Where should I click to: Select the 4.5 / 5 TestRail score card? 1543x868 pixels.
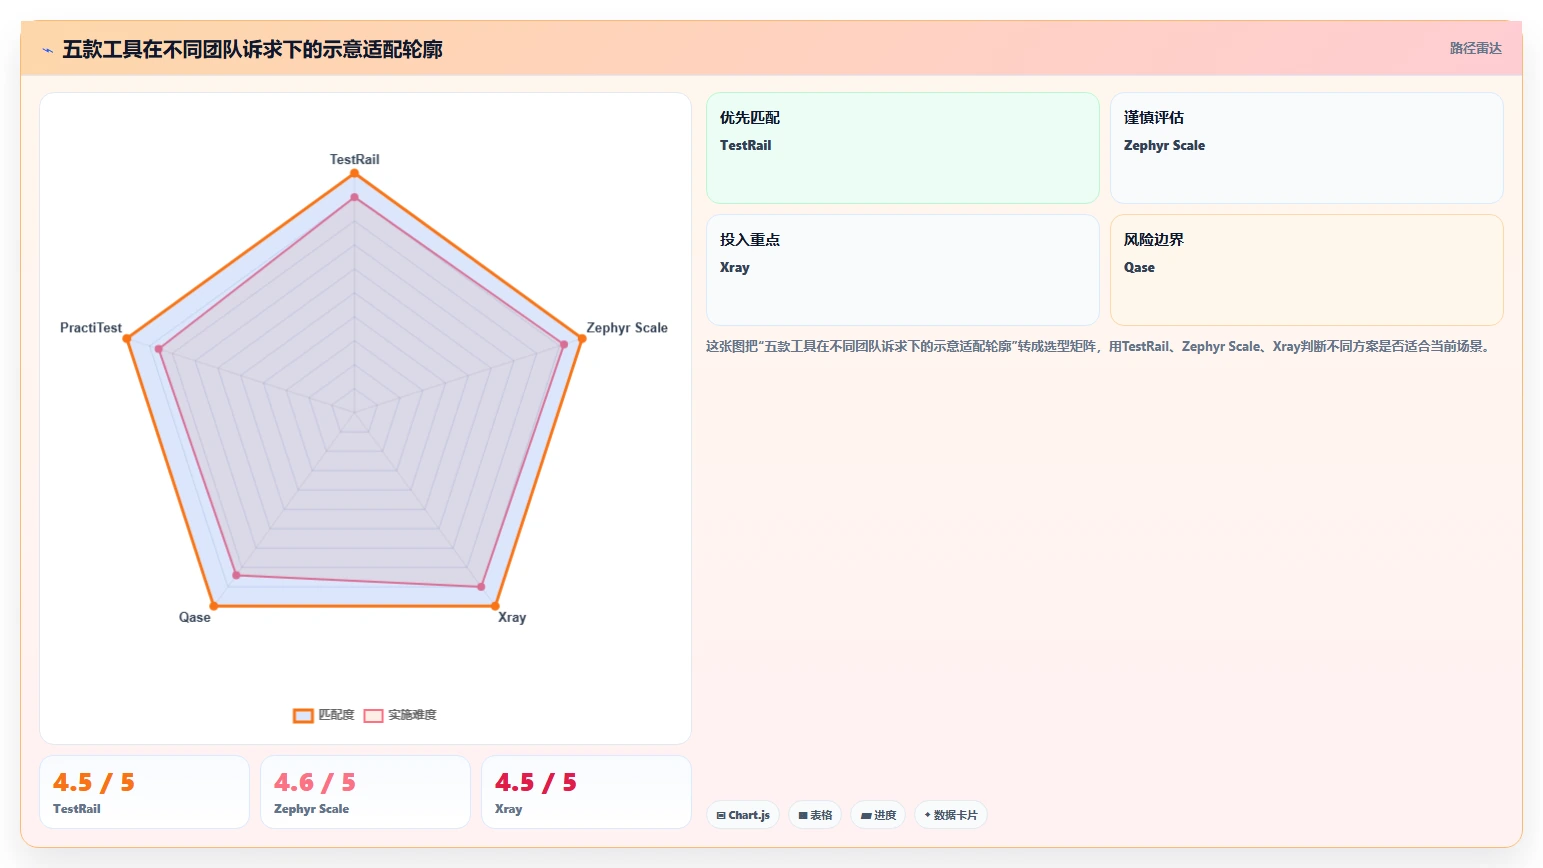point(144,792)
